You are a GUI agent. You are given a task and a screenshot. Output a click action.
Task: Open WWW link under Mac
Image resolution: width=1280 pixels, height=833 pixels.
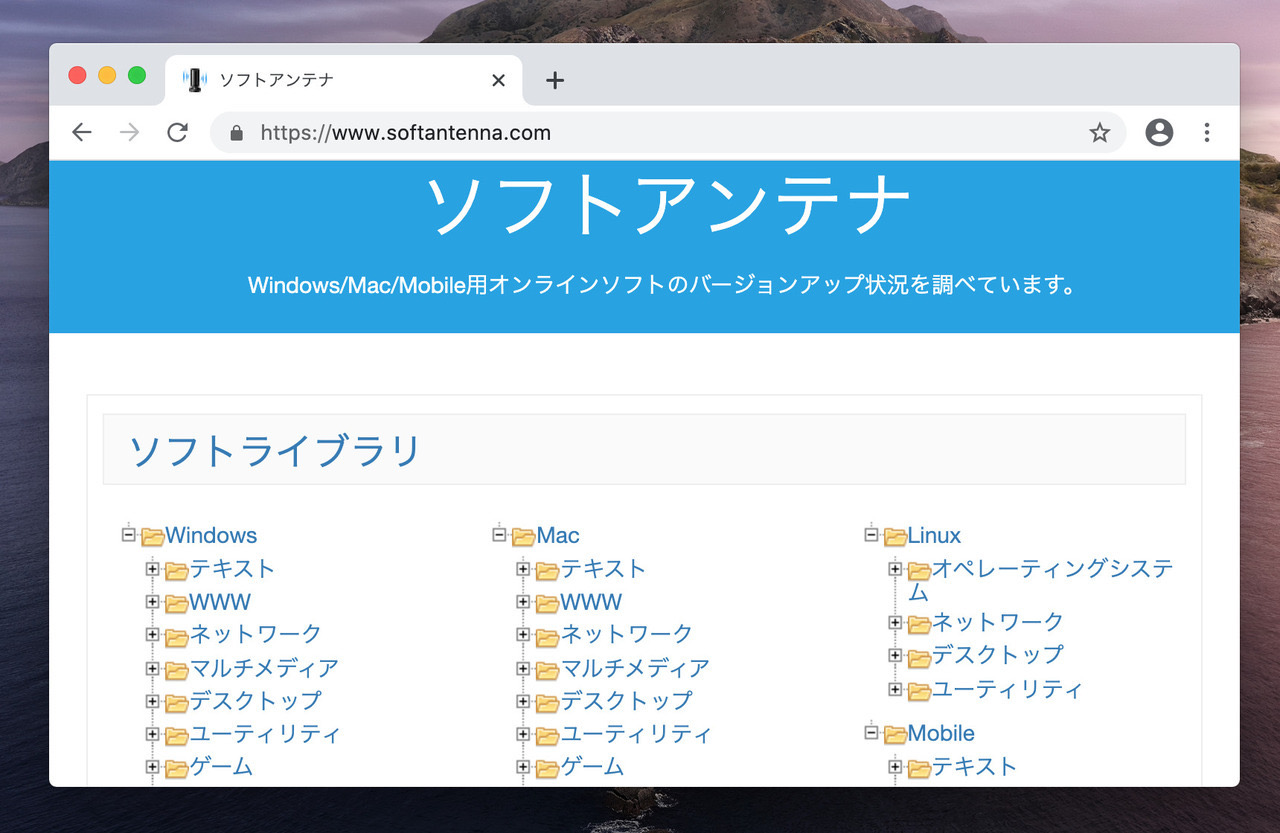(x=591, y=602)
